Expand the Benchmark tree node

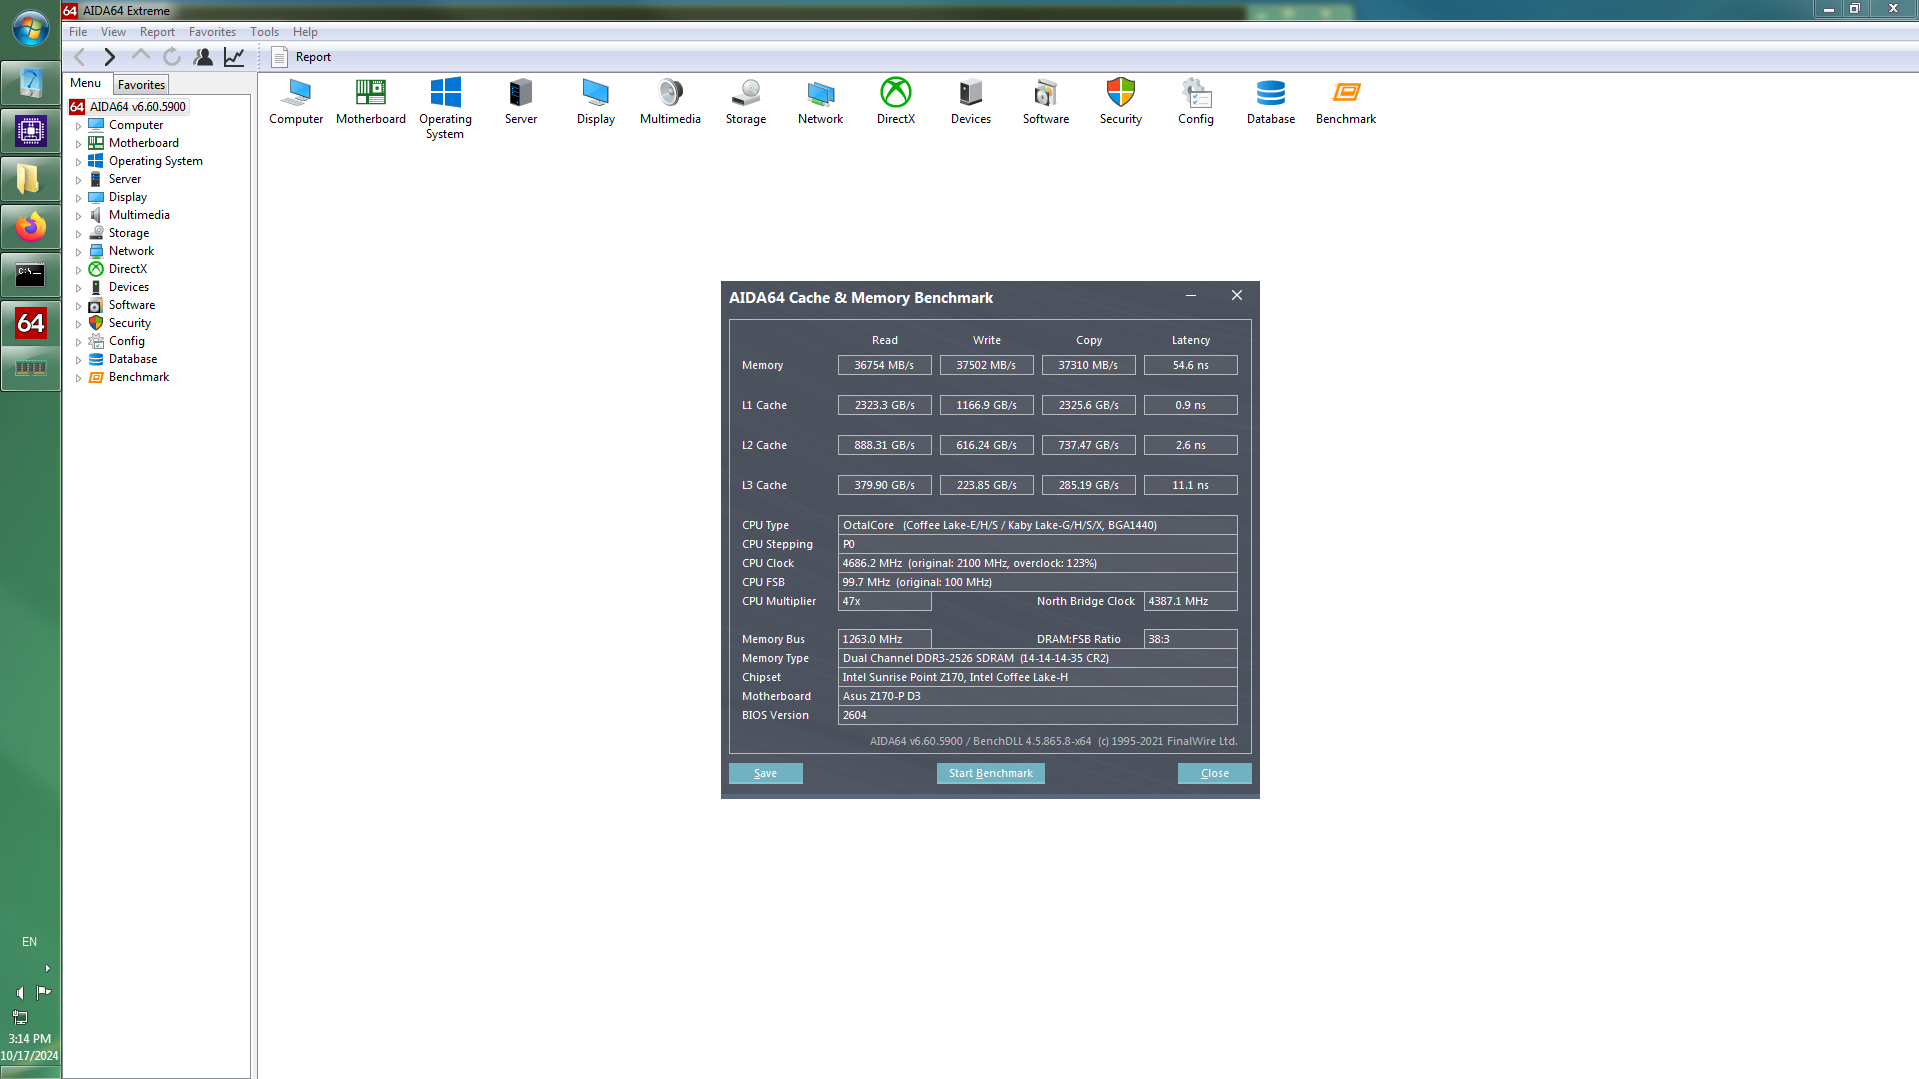coord(79,378)
